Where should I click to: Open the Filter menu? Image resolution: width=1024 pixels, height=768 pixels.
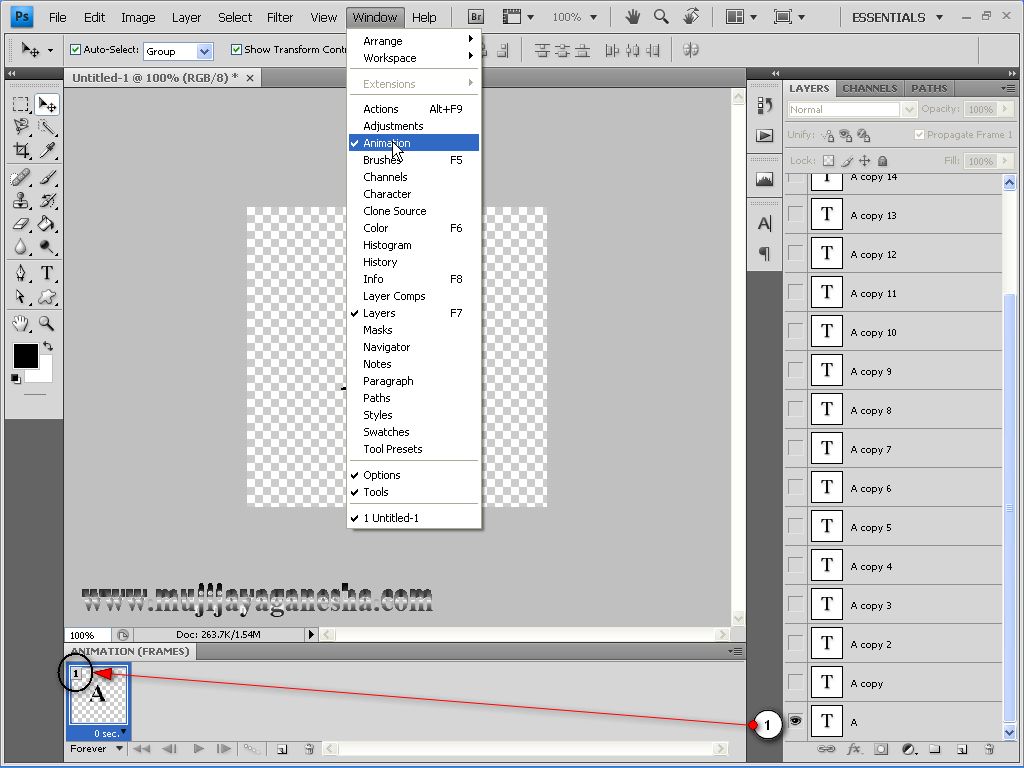click(280, 18)
